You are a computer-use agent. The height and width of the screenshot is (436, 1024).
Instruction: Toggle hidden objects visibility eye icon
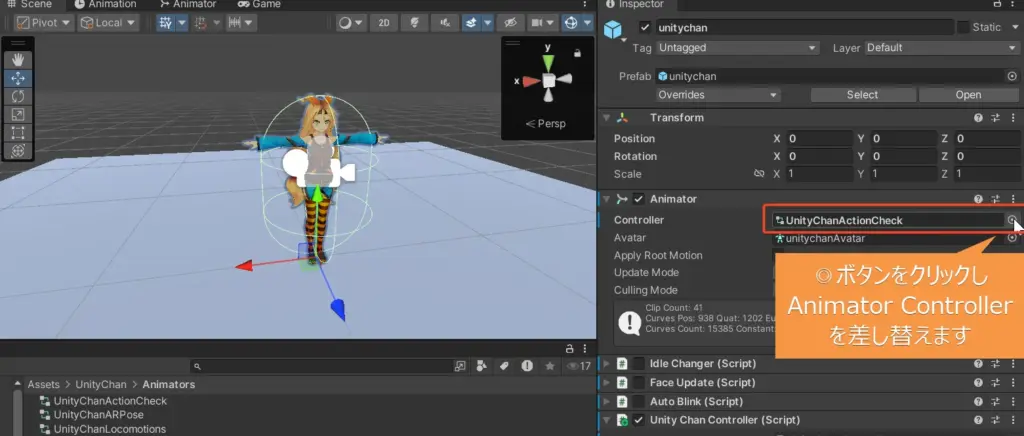[510, 23]
